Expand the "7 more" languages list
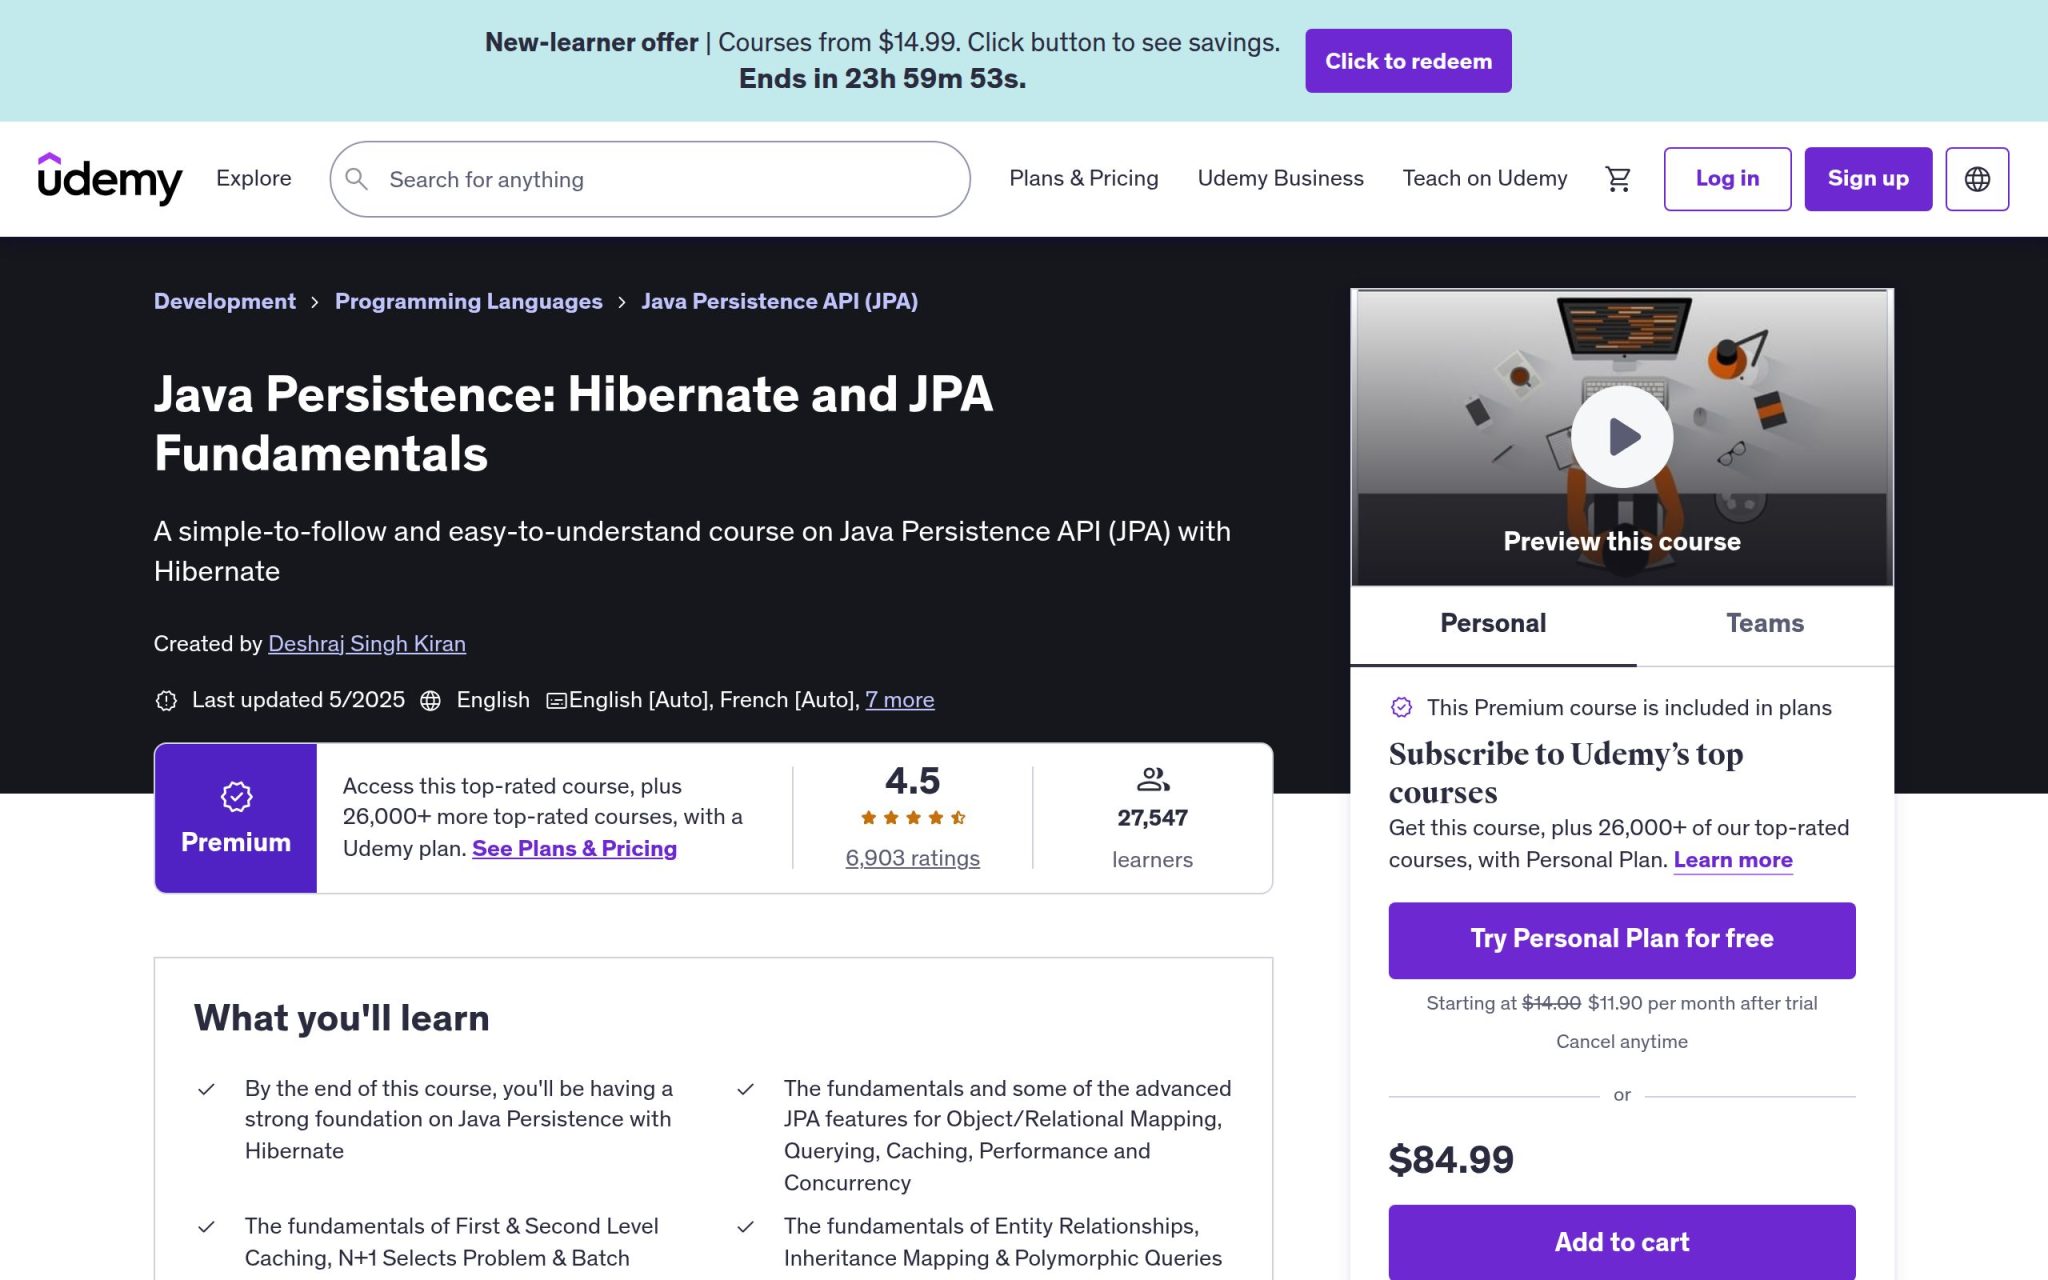The height and width of the screenshot is (1280, 2048). (x=899, y=700)
